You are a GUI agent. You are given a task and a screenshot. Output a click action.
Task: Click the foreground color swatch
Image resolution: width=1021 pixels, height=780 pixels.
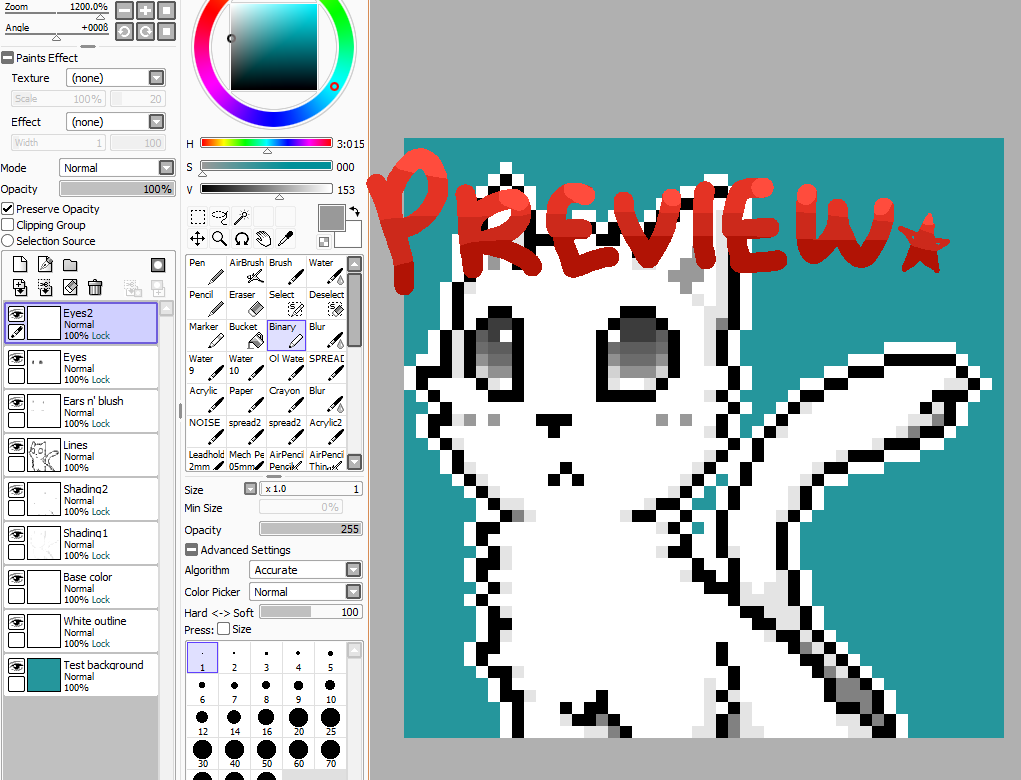[331, 217]
